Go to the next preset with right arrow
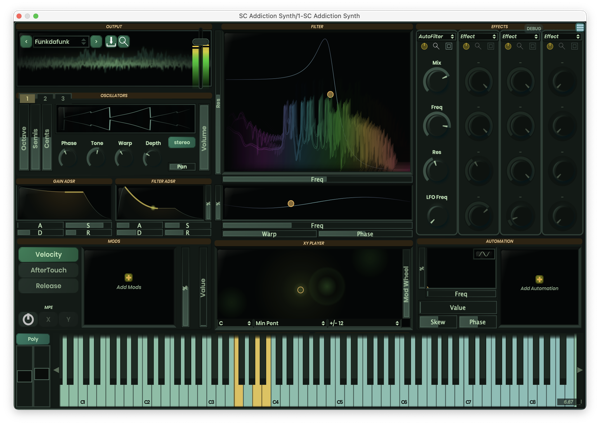 [x=96, y=41]
